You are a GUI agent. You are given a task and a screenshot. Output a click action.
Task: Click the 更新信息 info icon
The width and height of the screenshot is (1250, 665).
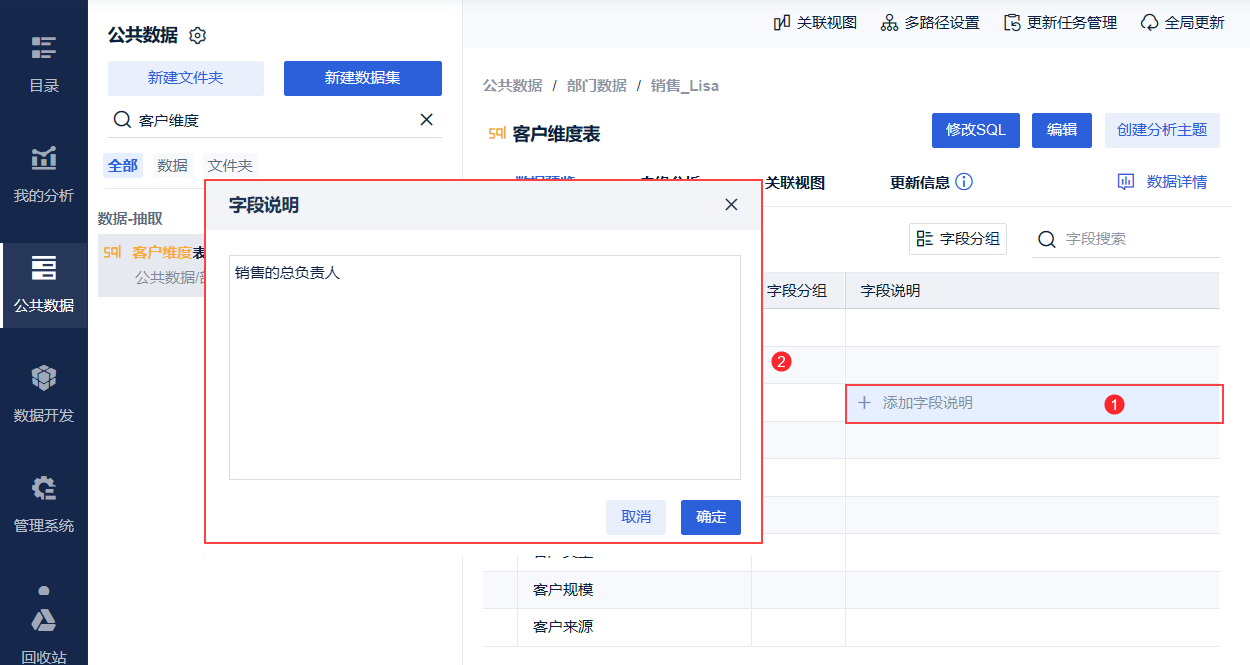964,182
